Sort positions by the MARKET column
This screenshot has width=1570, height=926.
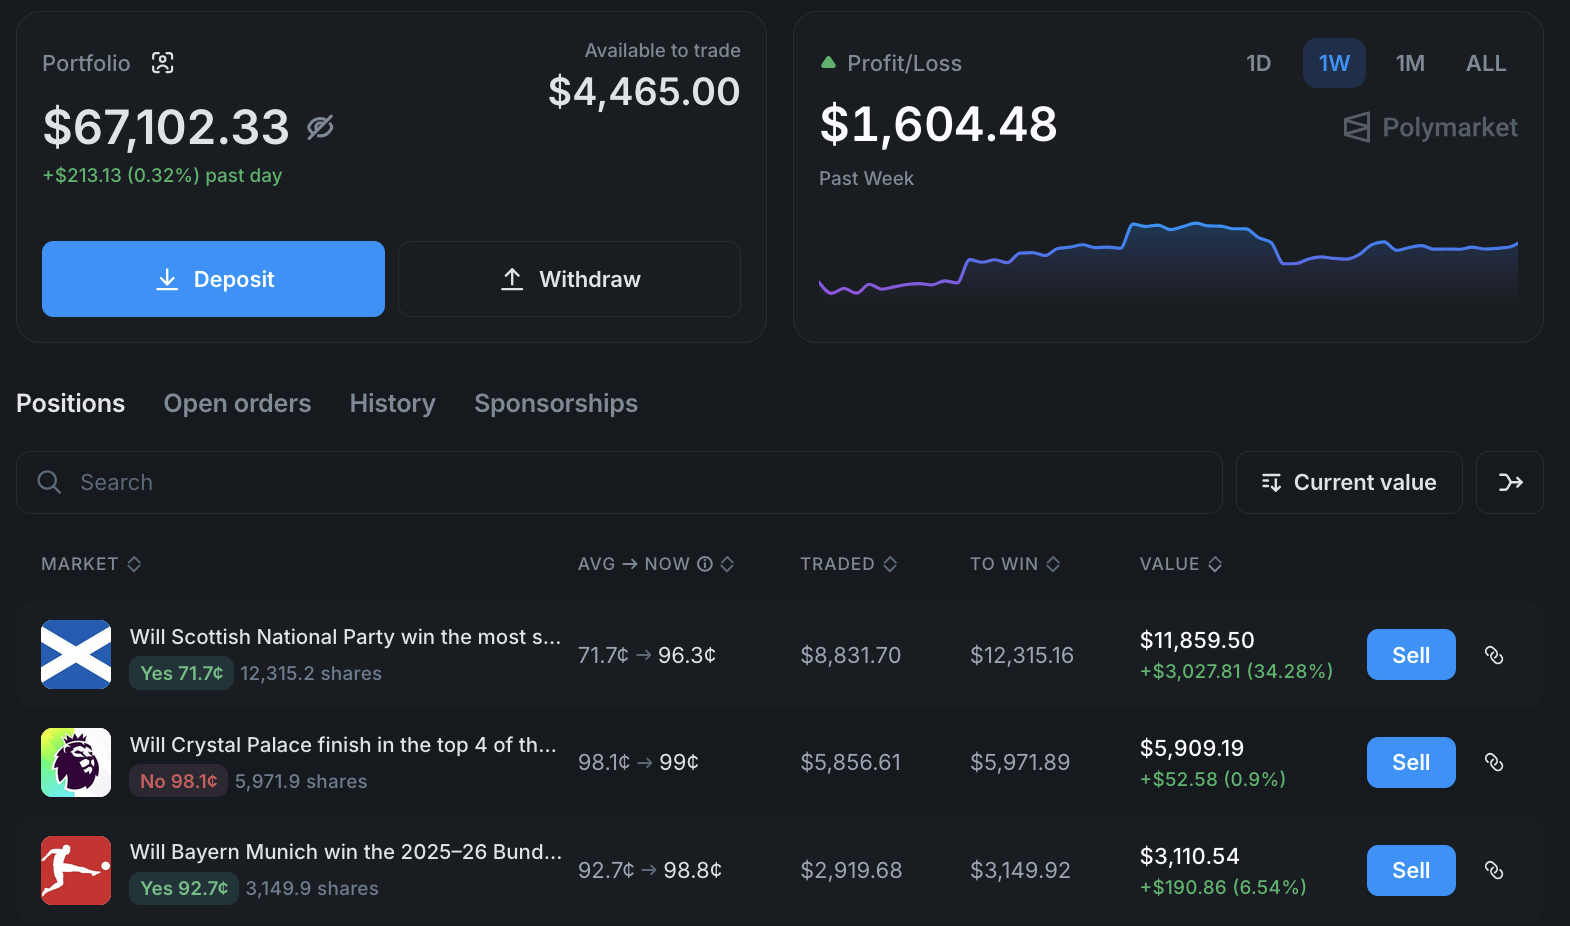coord(91,564)
